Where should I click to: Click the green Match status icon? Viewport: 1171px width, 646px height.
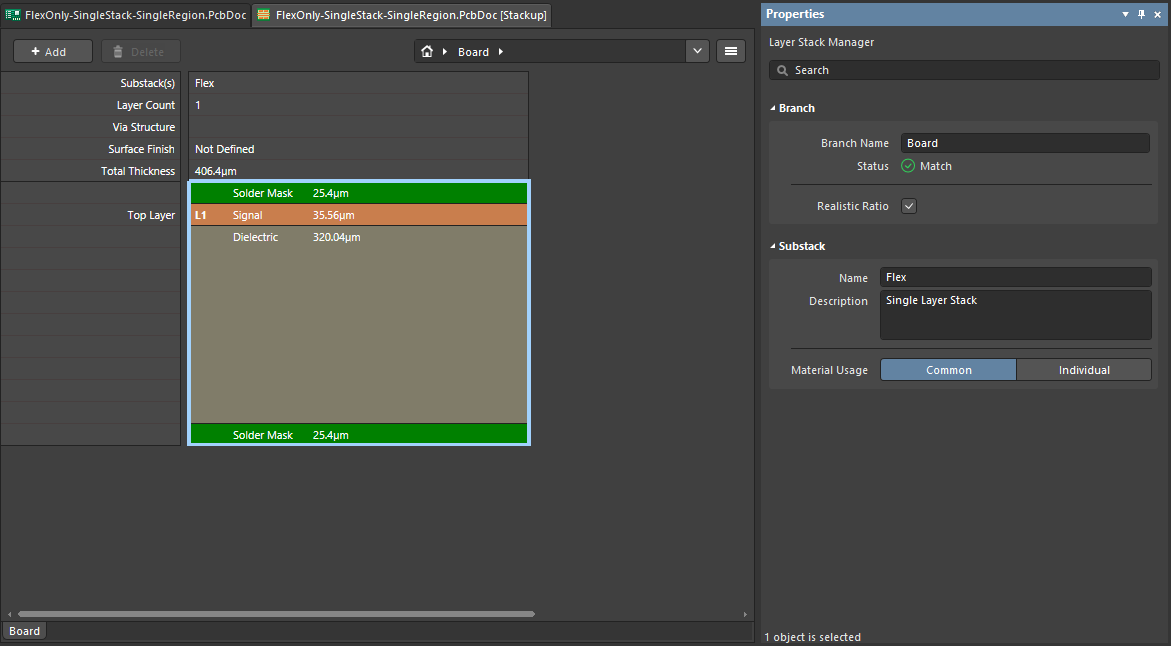tap(908, 166)
